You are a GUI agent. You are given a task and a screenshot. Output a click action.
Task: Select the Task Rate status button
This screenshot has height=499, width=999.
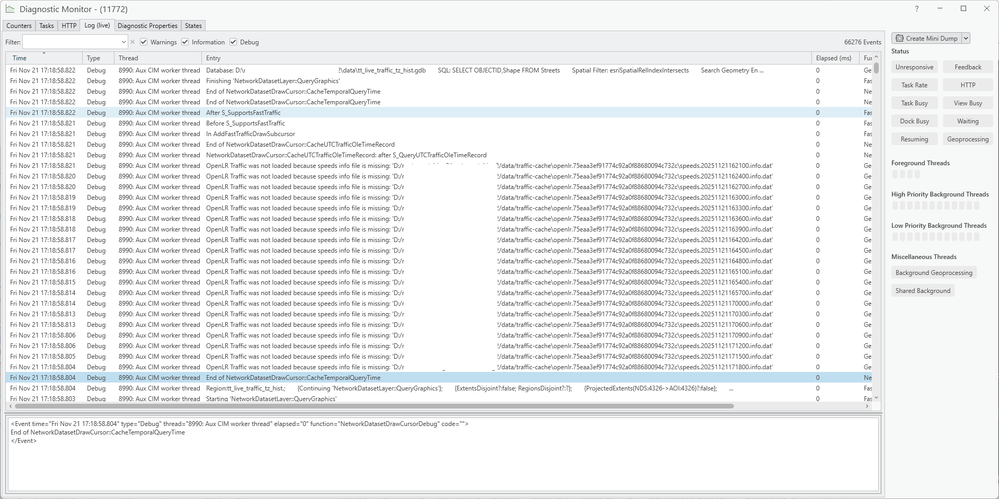coord(914,85)
